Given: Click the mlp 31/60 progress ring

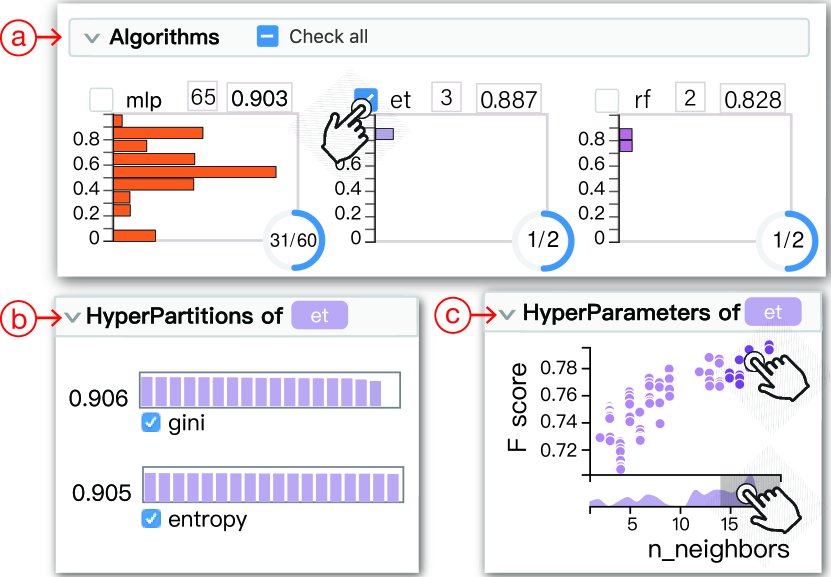Looking at the screenshot, I should click(x=293, y=240).
